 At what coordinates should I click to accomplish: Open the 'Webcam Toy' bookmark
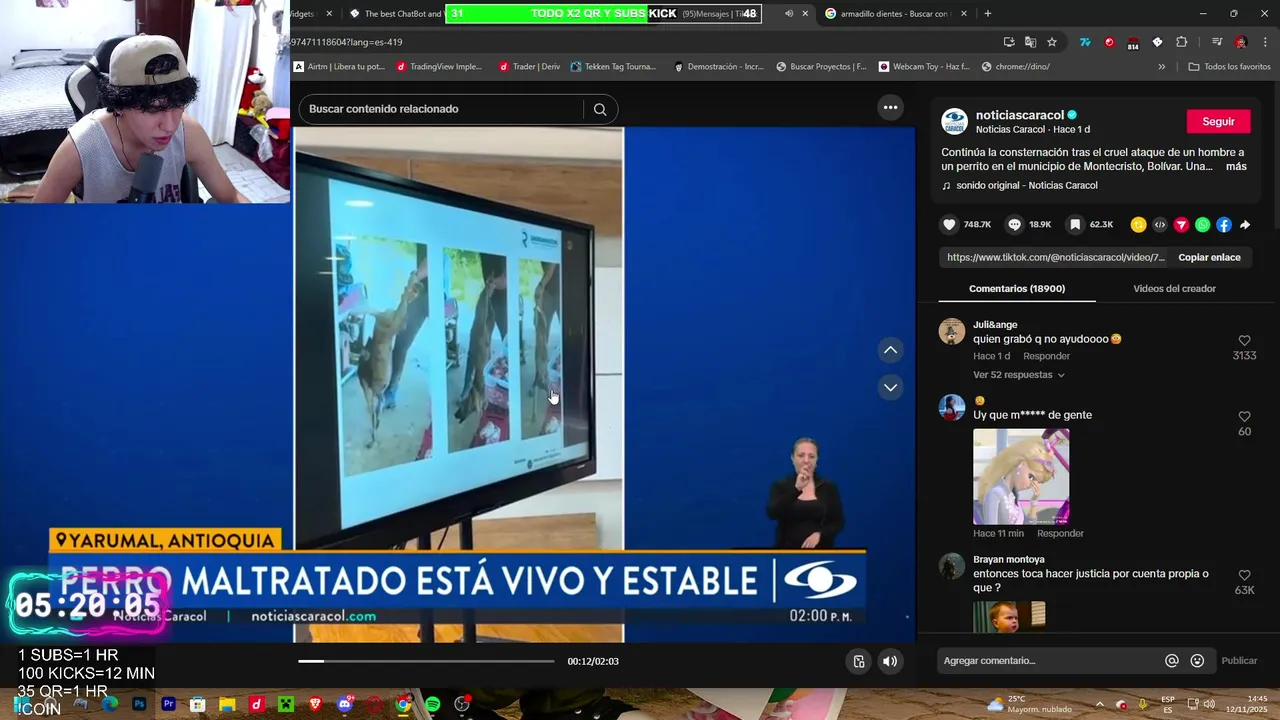925,67
